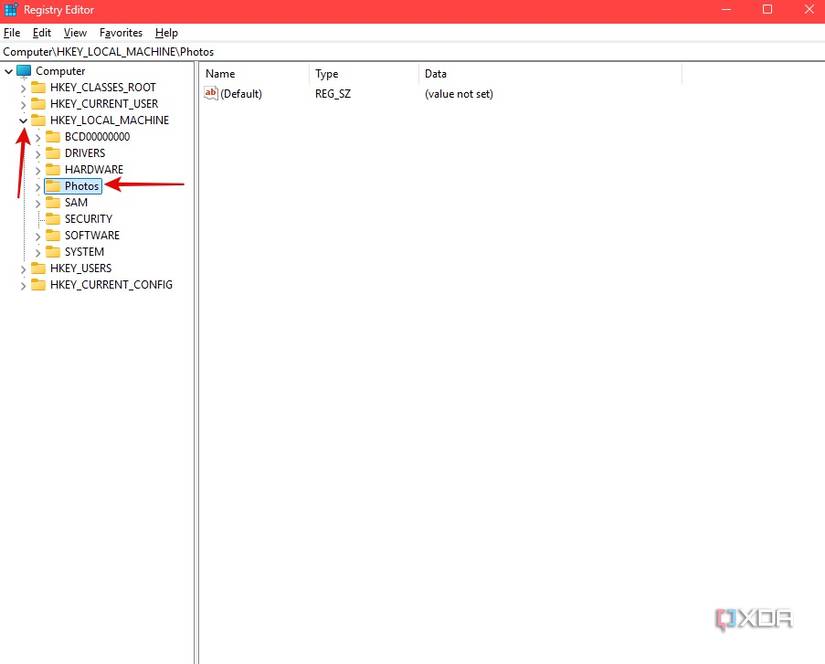
Task: Open the Edit menu
Action: (x=42, y=33)
